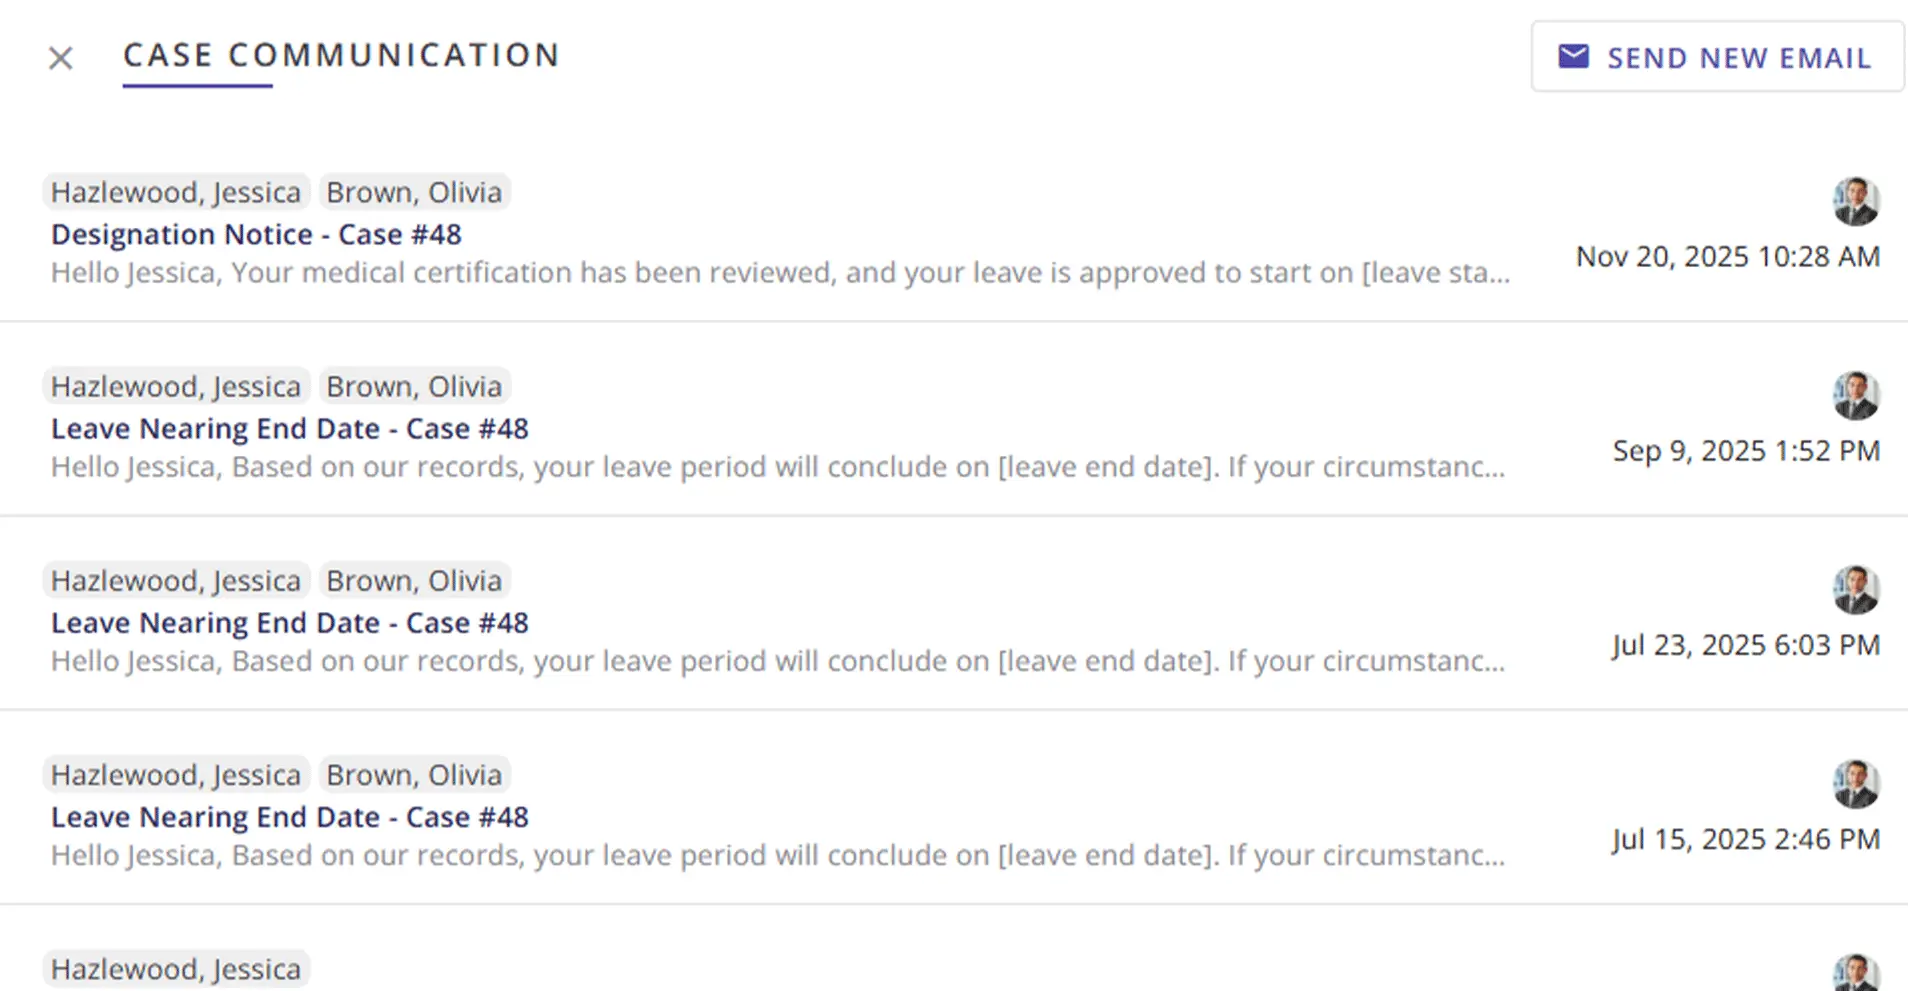Close the Case Communication panel with the X icon
This screenshot has height=991, width=1908.
point(61,58)
